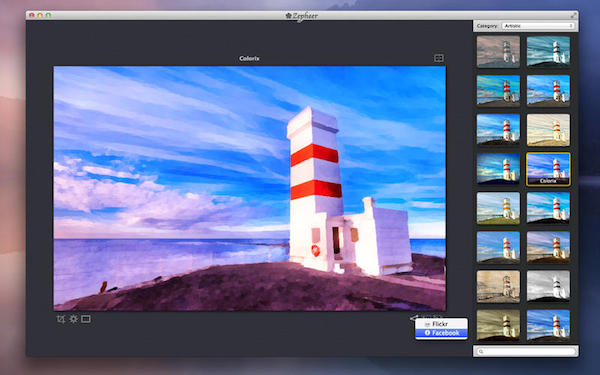600x375 pixels.
Task: Select the pale pink first filter thumbnail
Action: 498,51
